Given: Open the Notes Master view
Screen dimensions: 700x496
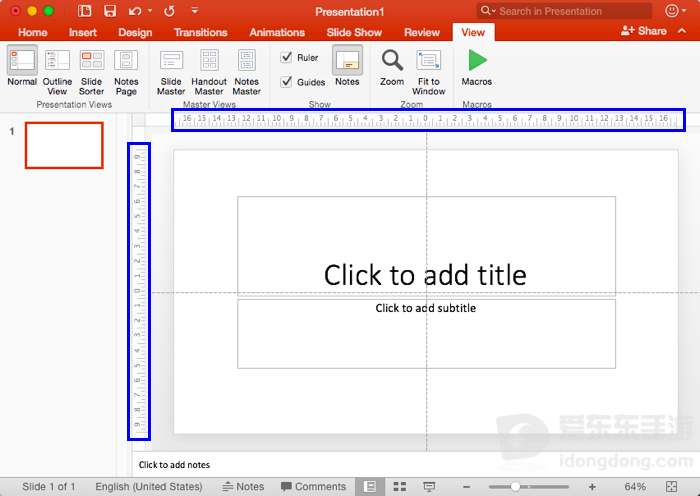Looking at the screenshot, I should [x=246, y=72].
